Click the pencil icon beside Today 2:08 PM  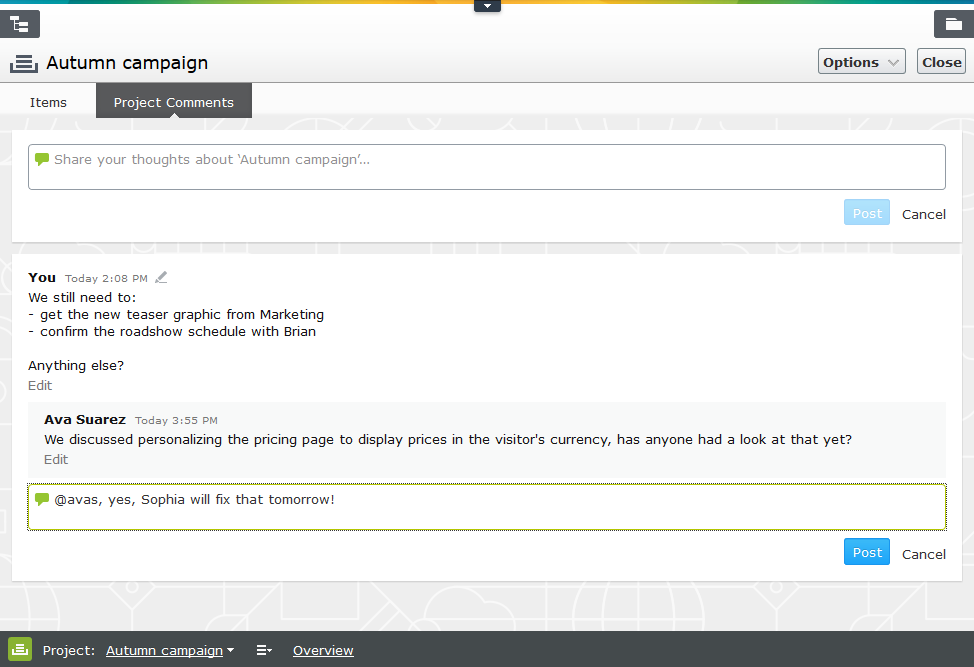click(x=161, y=277)
